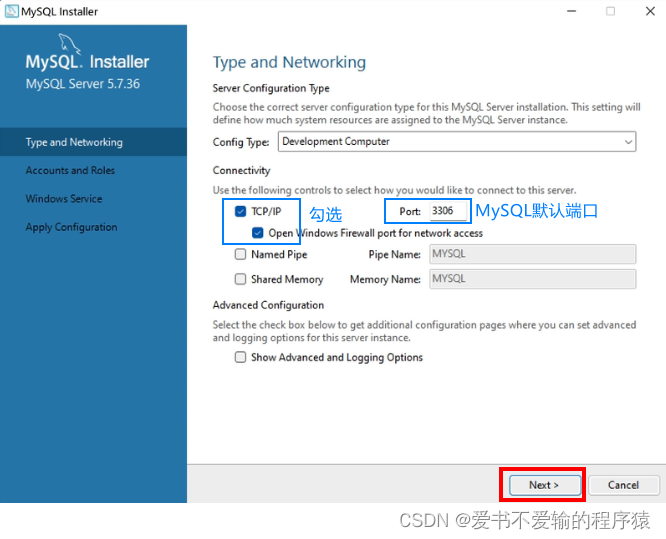Click the MySQL dolphin logo in sidebar
The image size is (666, 539).
pyautogui.click(x=69, y=44)
